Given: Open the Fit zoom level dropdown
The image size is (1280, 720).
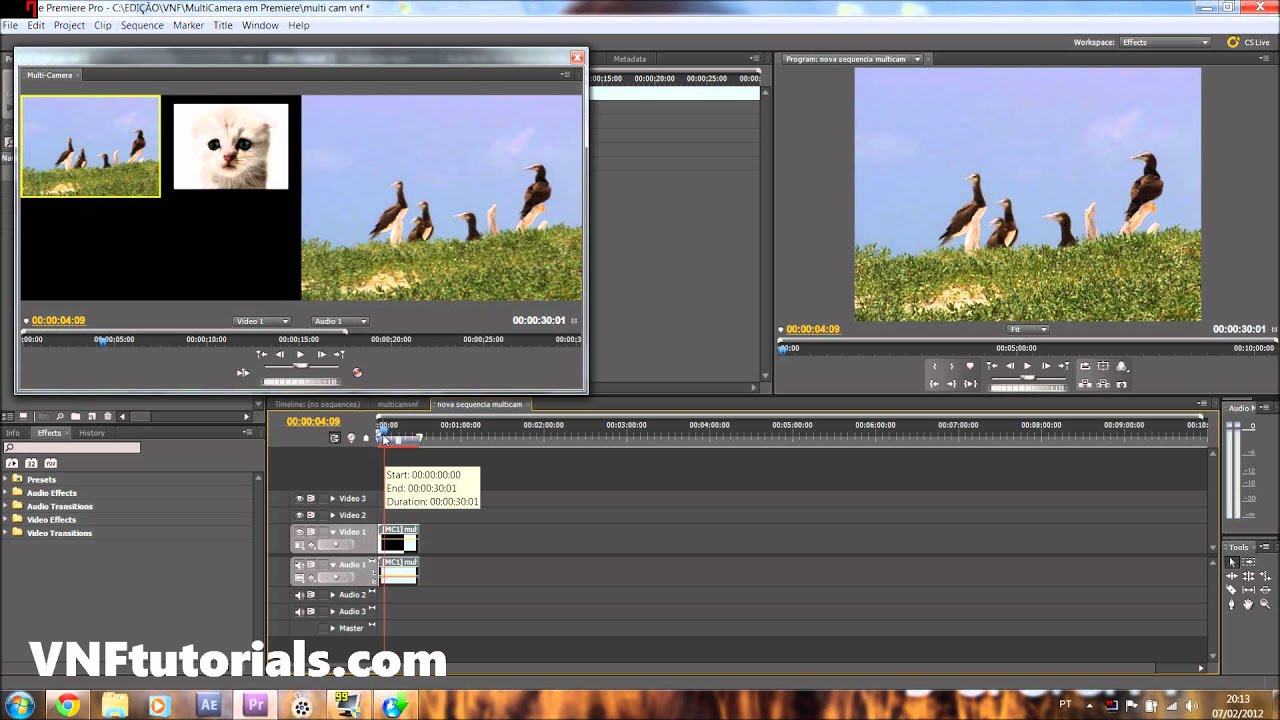Looking at the screenshot, I should click(x=1027, y=329).
